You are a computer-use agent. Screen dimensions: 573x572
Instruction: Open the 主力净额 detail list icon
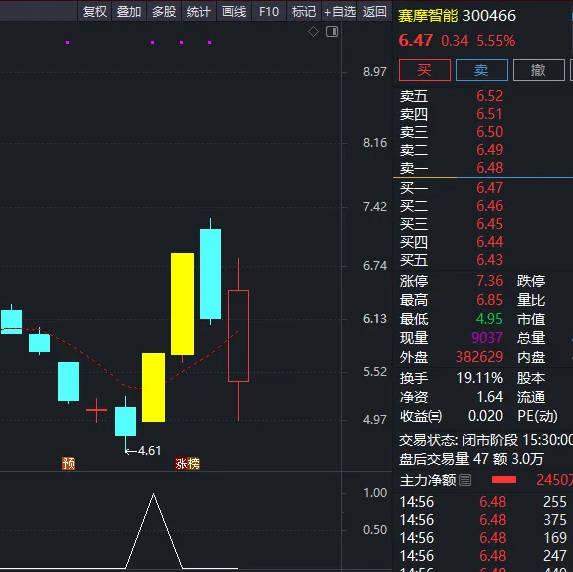coord(465,480)
